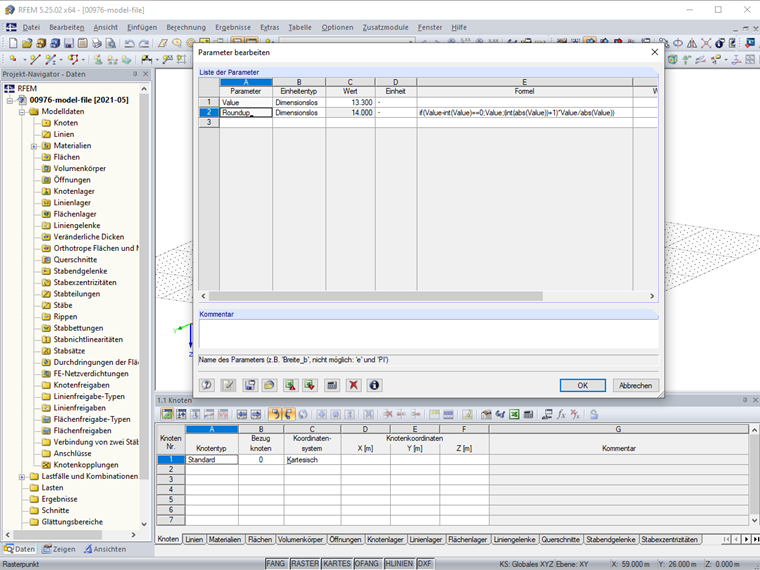Expand the Materialien tree node

click(34, 146)
